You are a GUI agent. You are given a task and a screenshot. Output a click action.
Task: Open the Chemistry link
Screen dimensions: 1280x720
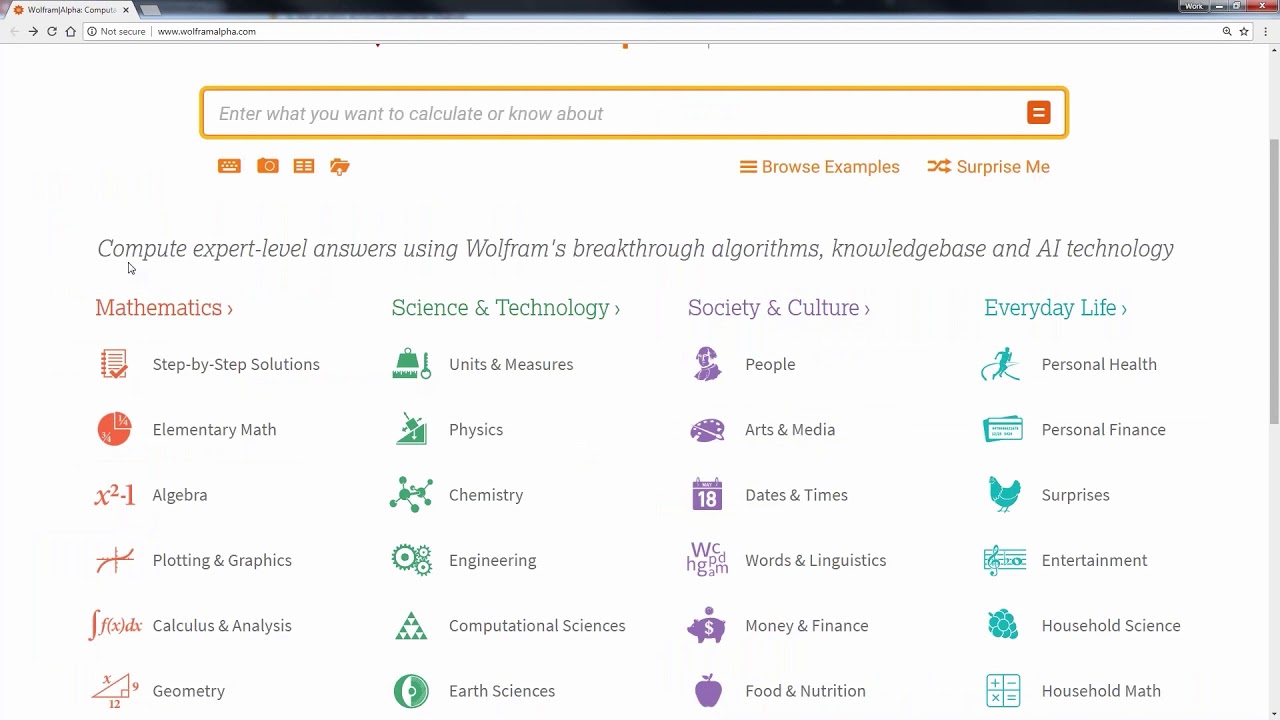(486, 495)
